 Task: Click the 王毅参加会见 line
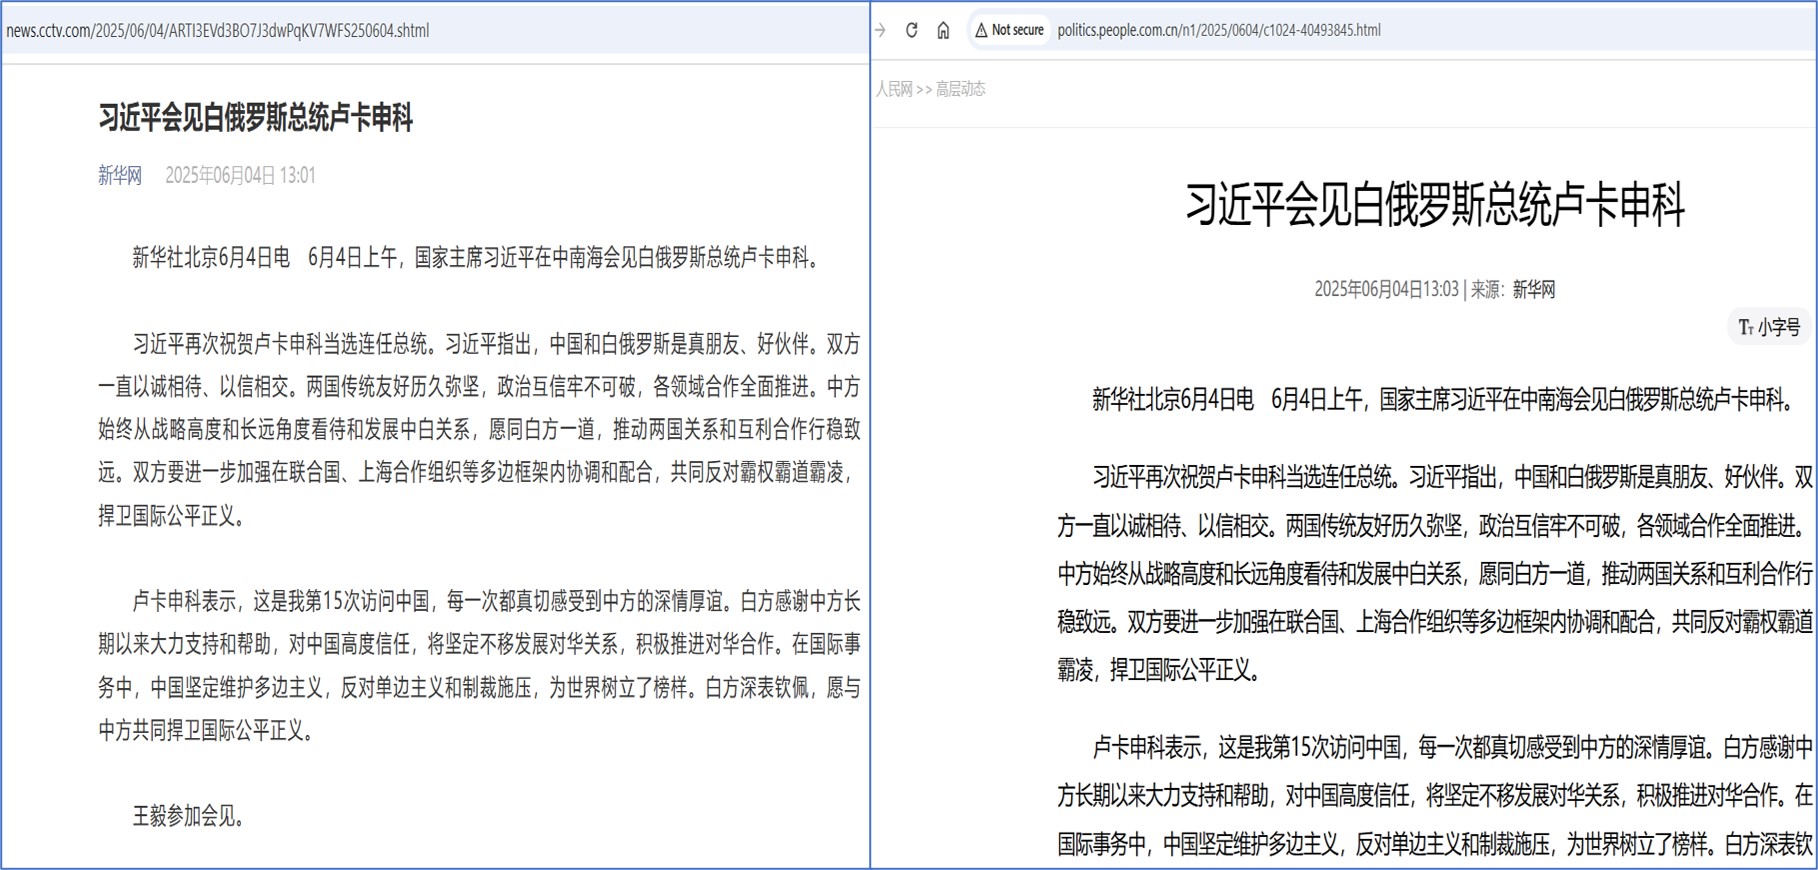pos(189,816)
